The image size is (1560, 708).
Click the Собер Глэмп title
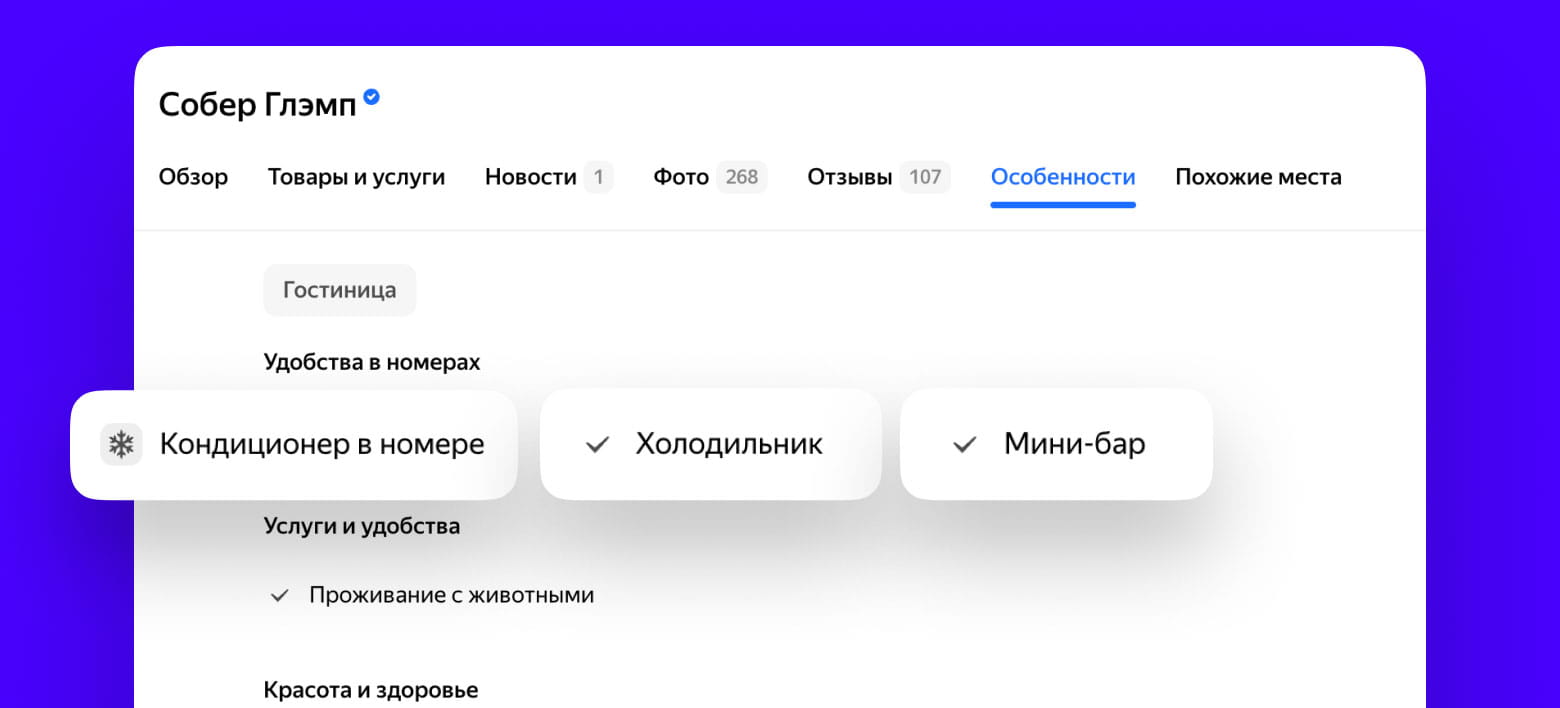(x=257, y=105)
